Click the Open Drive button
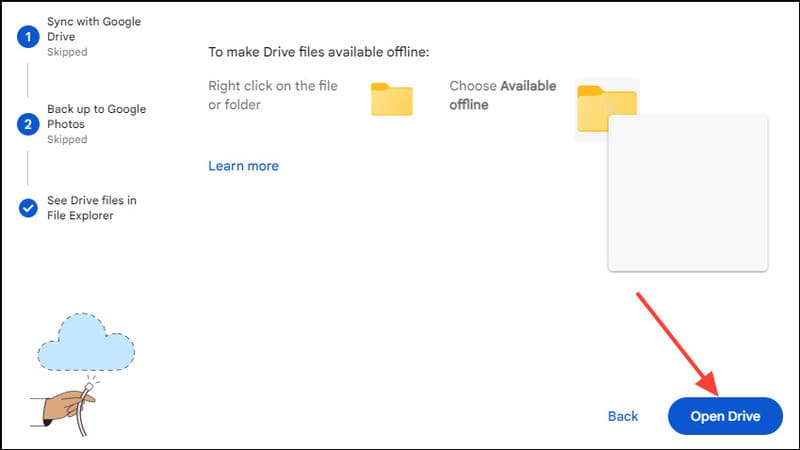Screen dimensions: 800x450 tap(725, 416)
